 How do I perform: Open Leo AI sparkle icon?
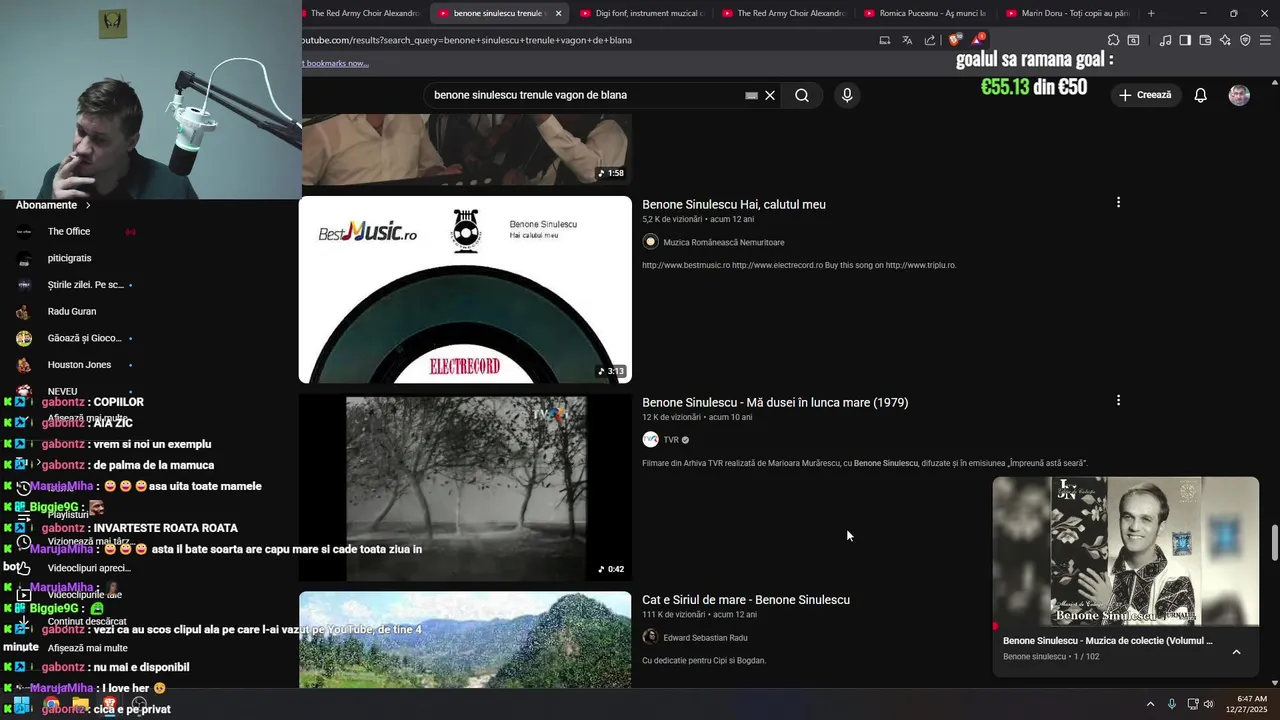[1225, 40]
